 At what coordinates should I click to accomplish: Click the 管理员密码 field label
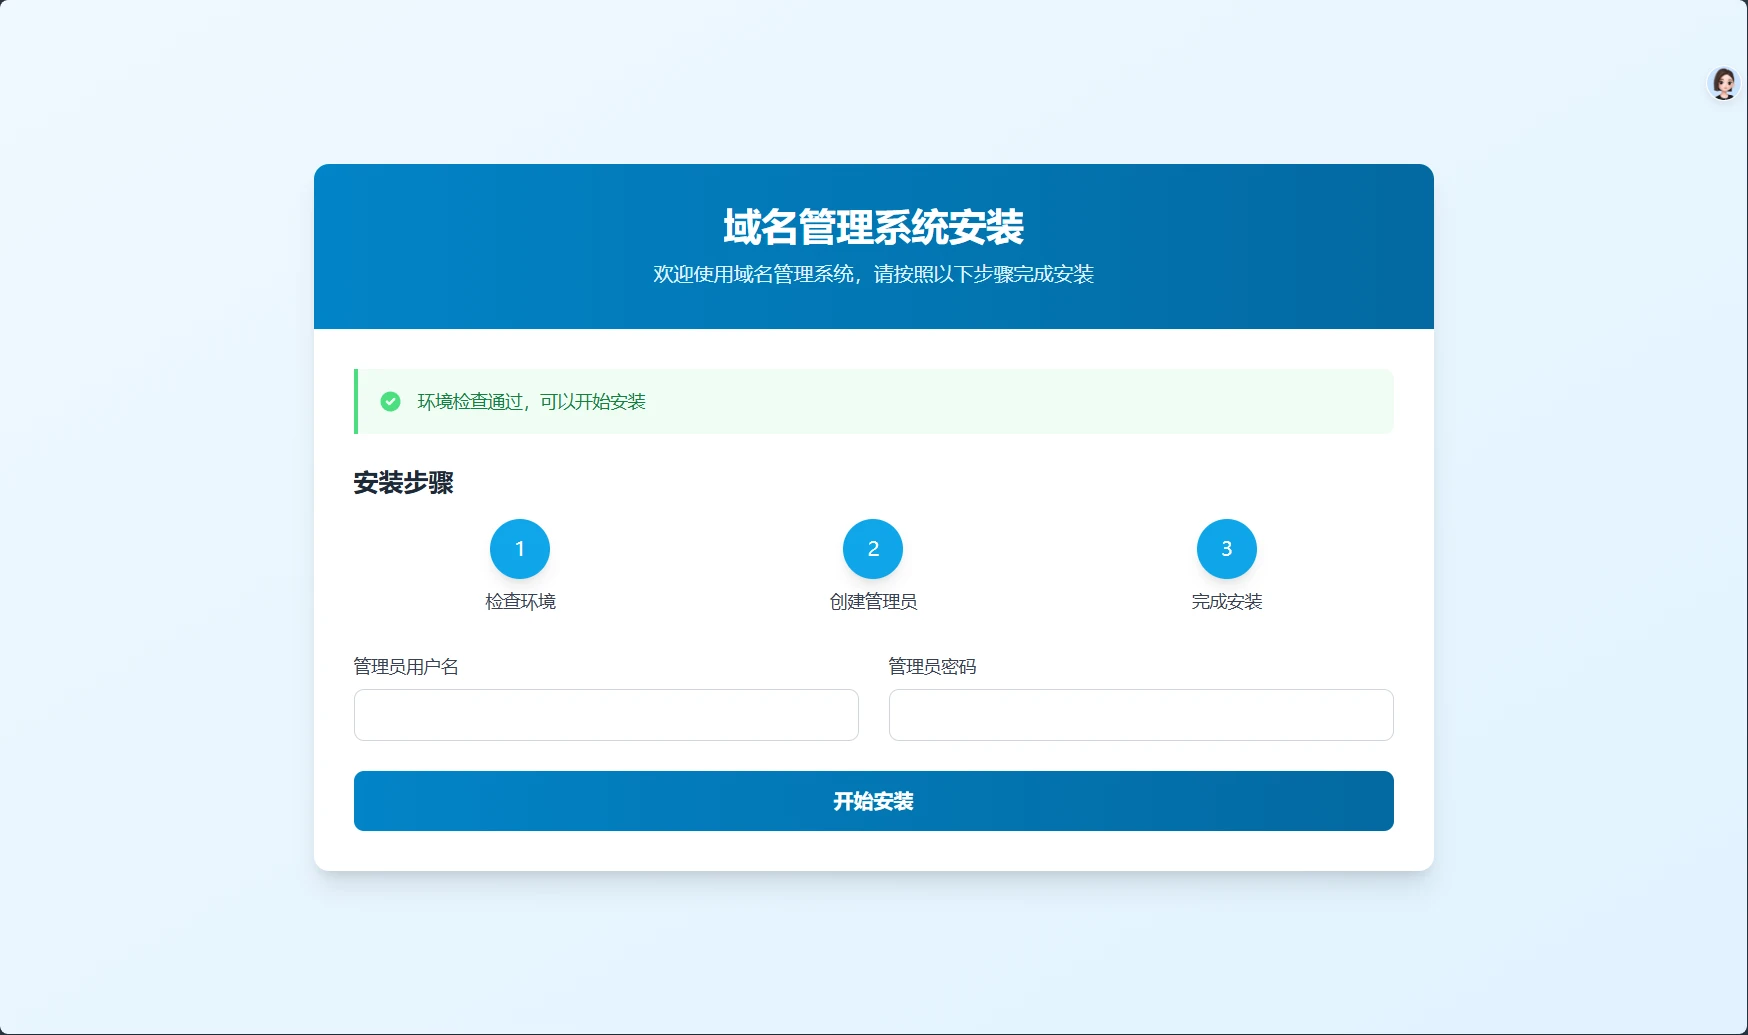click(x=932, y=666)
